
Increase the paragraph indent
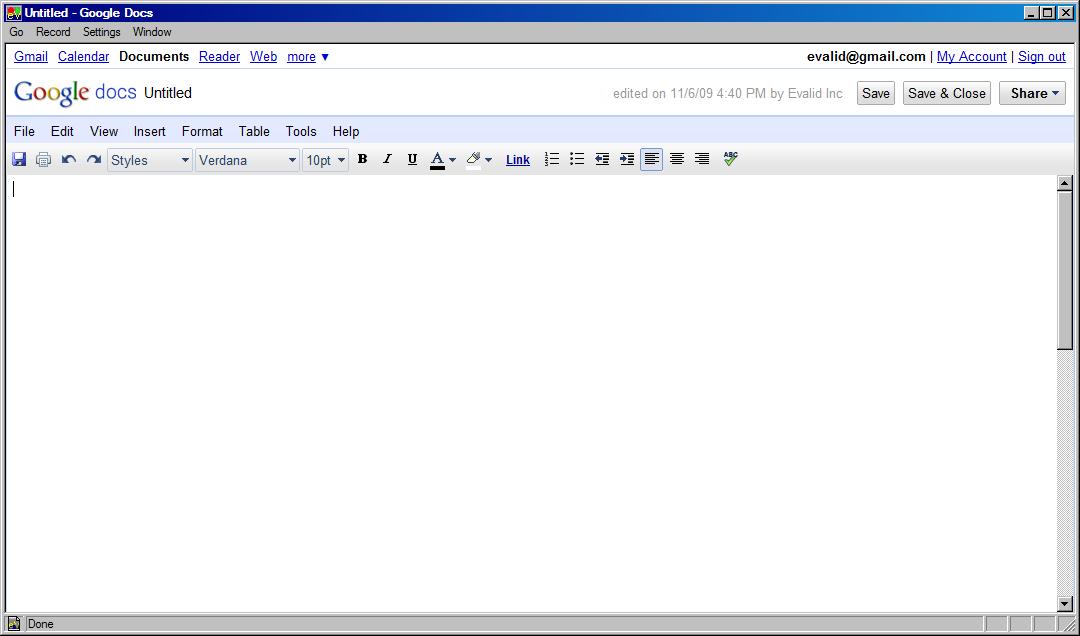[627, 159]
